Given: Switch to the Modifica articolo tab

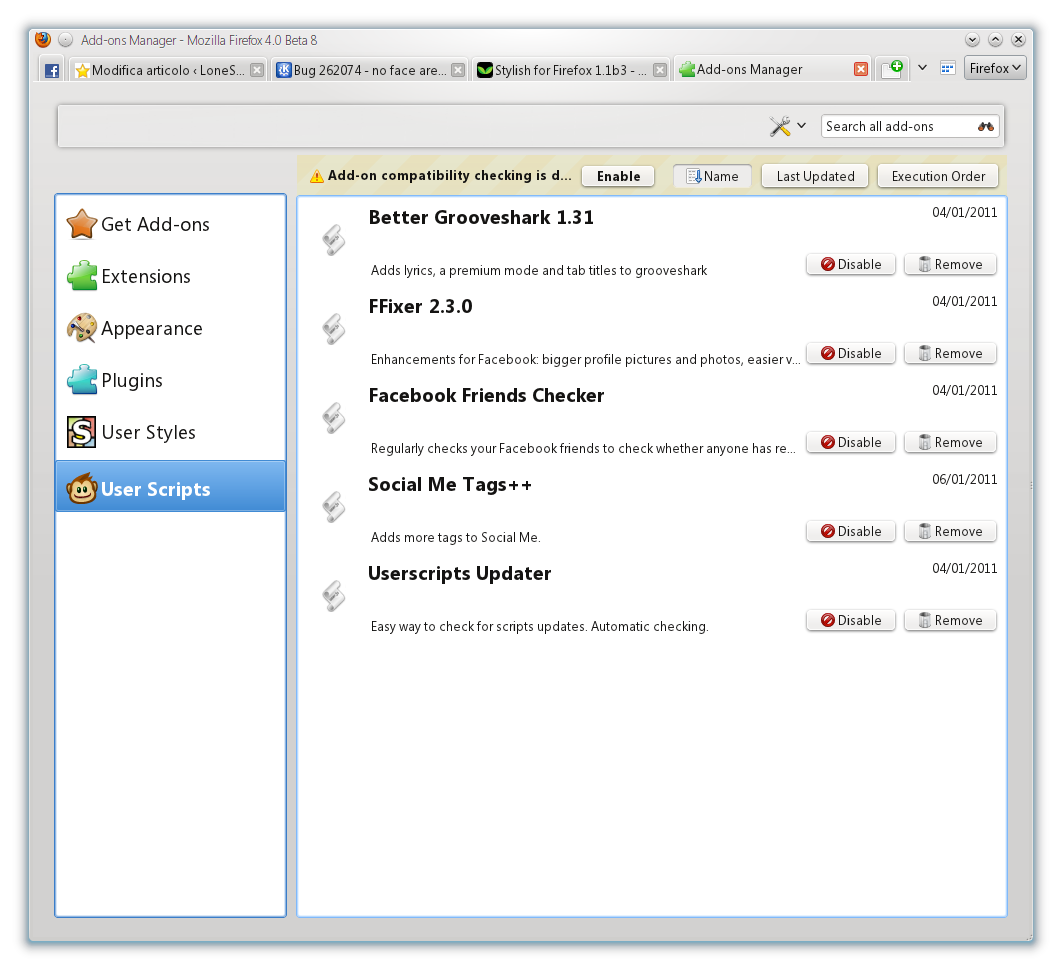Looking at the screenshot, I should 168,70.
